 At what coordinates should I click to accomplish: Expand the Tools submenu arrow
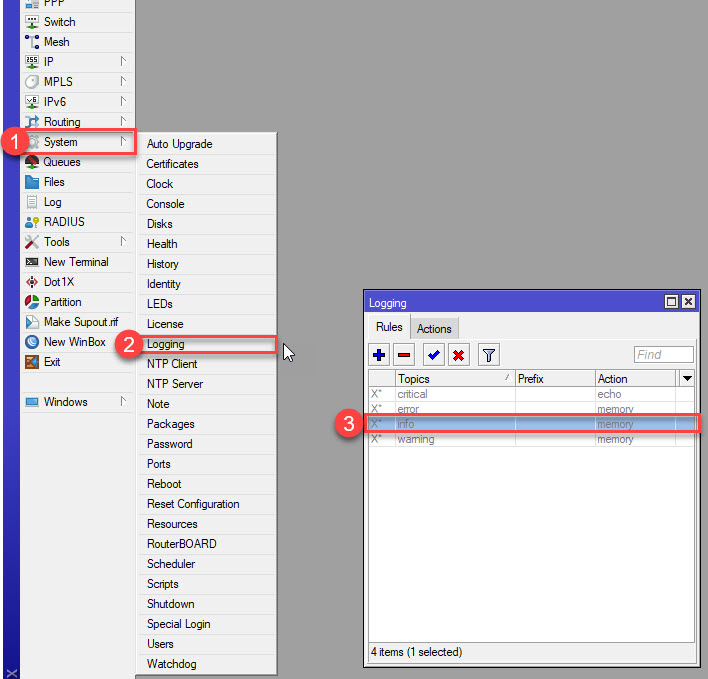coord(123,241)
